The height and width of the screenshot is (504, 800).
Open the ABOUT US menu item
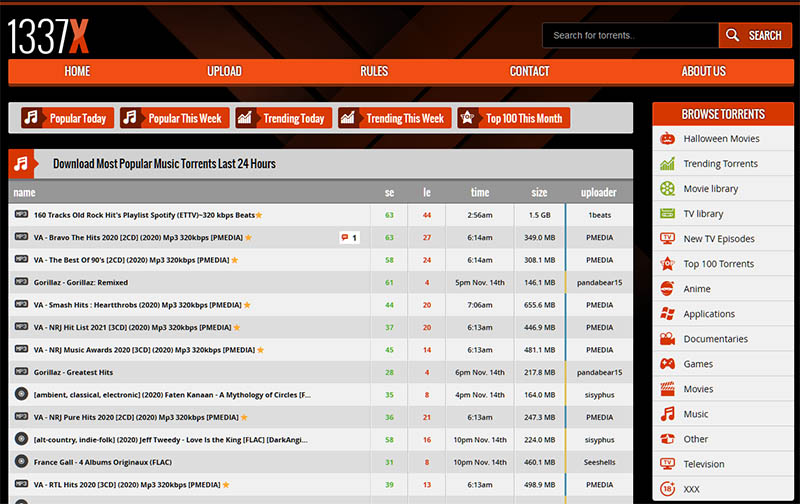[x=704, y=71]
